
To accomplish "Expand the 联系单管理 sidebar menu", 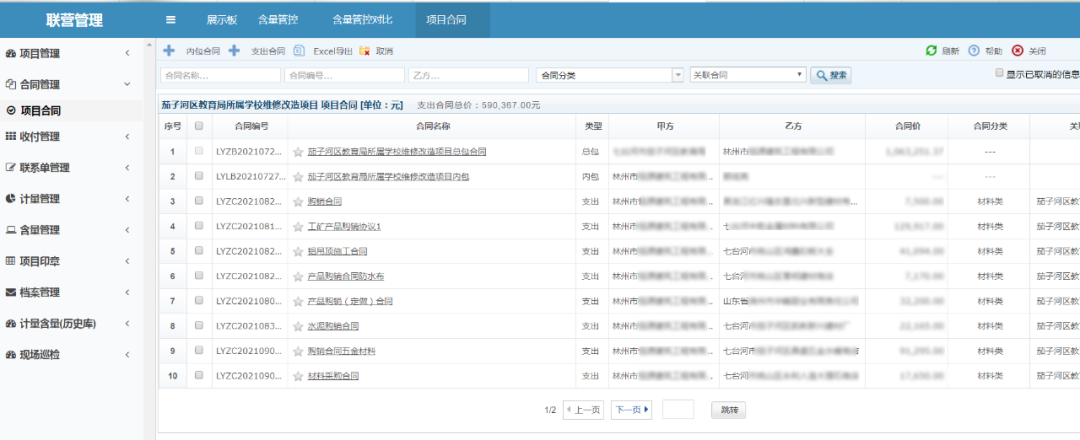I will point(127,167).
